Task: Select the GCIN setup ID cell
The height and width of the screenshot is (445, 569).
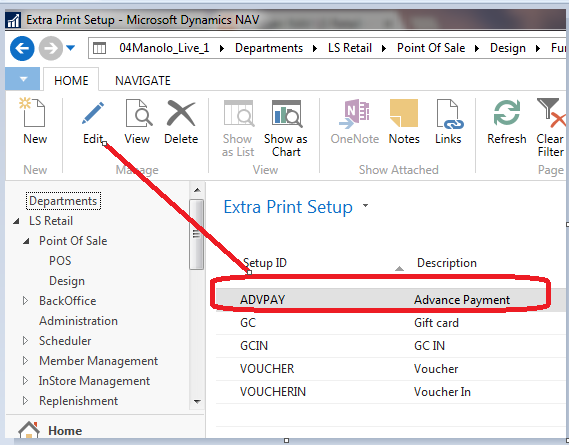Action: (254, 346)
